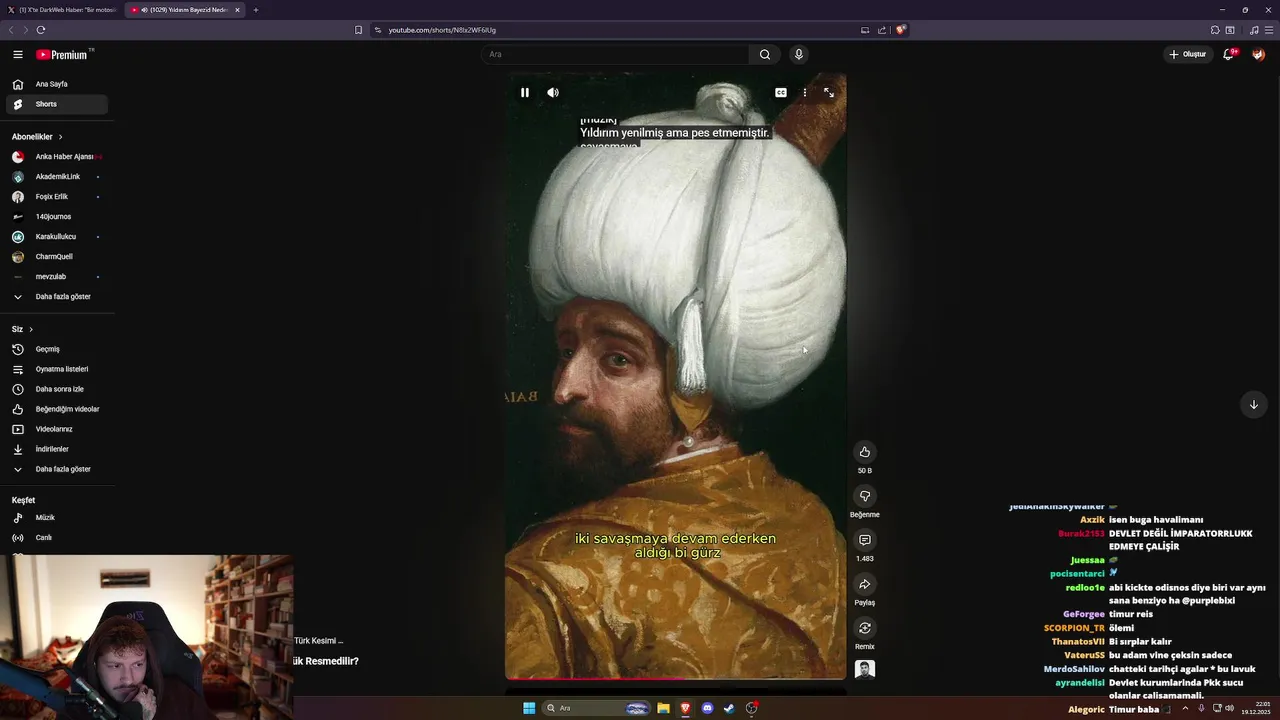Enter fullscreen on the Short player

[829, 92]
